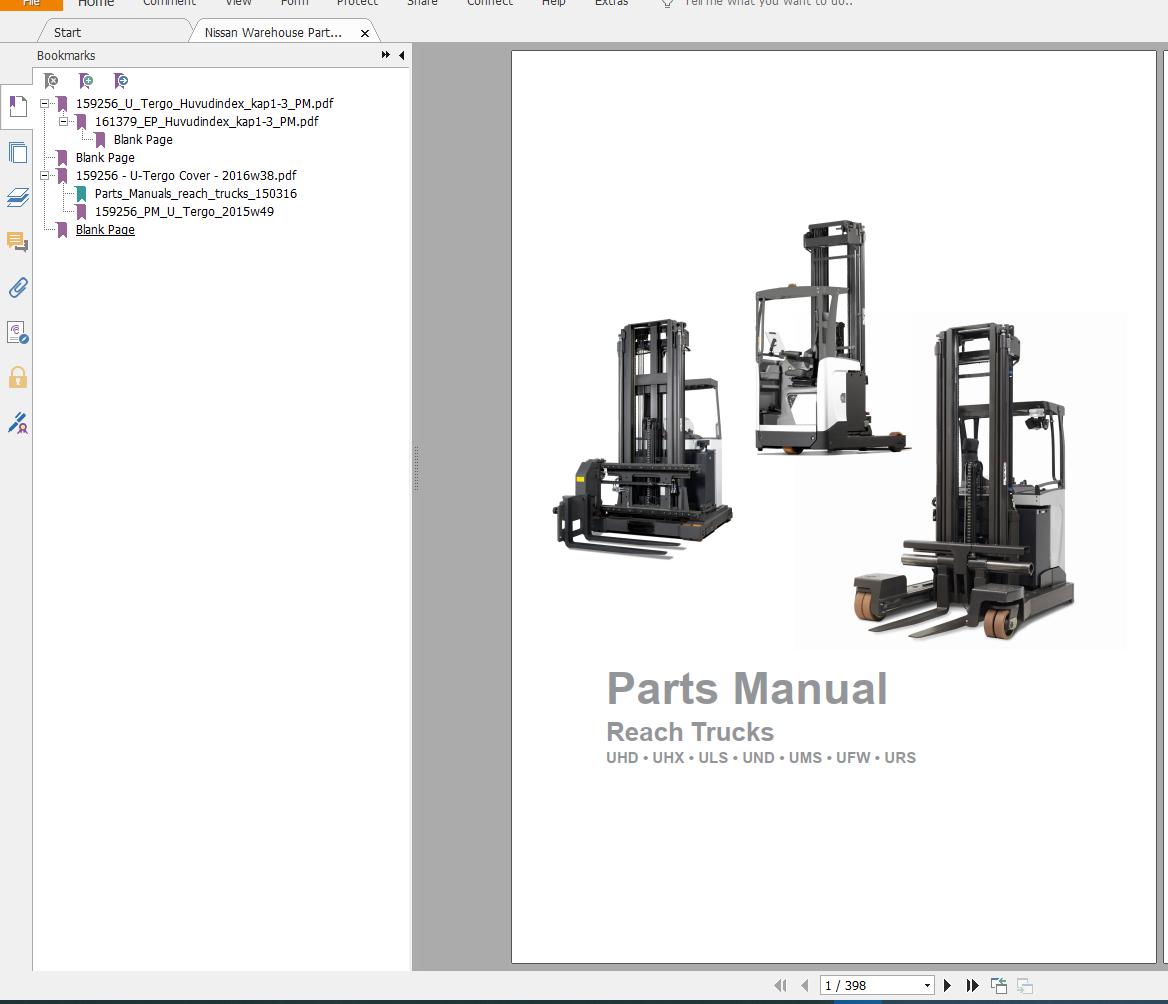Select Parts_Manuals_reach_trucks_150316 bookmark
Screen dimensions: 1168x1004
pyautogui.click(x=195, y=194)
